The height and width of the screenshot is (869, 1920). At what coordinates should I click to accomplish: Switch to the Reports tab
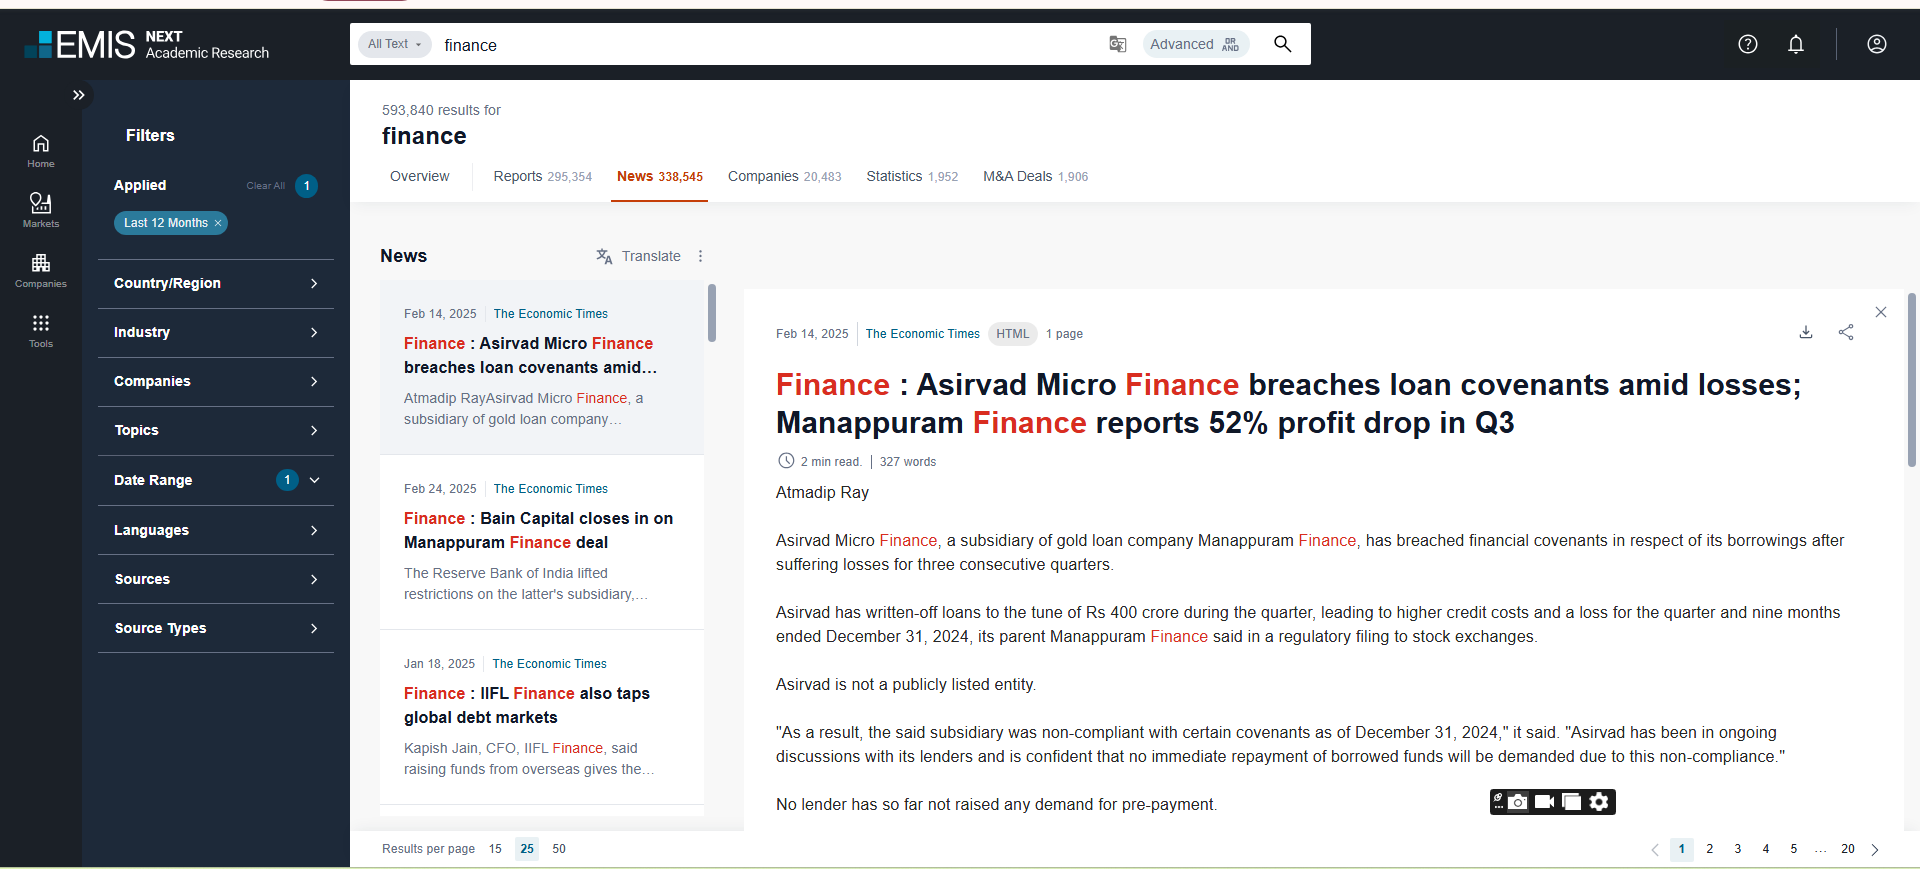pyautogui.click(x=542, y=177)
